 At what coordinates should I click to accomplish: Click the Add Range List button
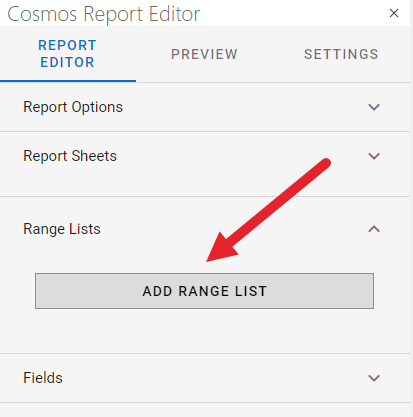[x=204, y=291]
